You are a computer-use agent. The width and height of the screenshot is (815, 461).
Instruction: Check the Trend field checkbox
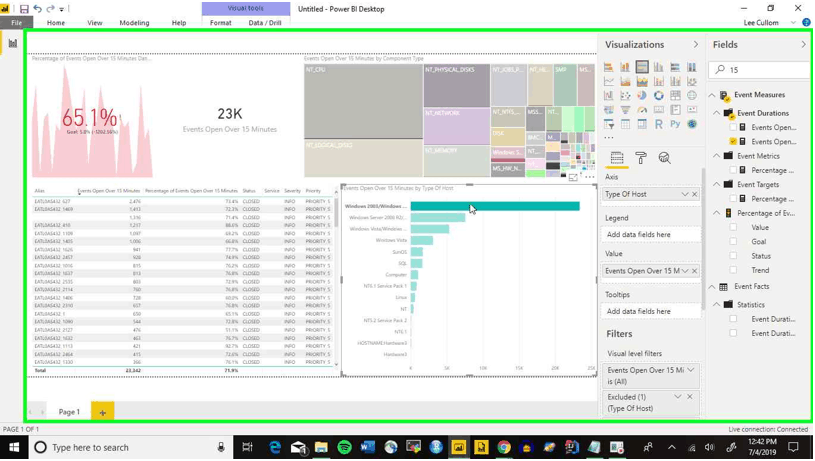(x=733, y=270)
